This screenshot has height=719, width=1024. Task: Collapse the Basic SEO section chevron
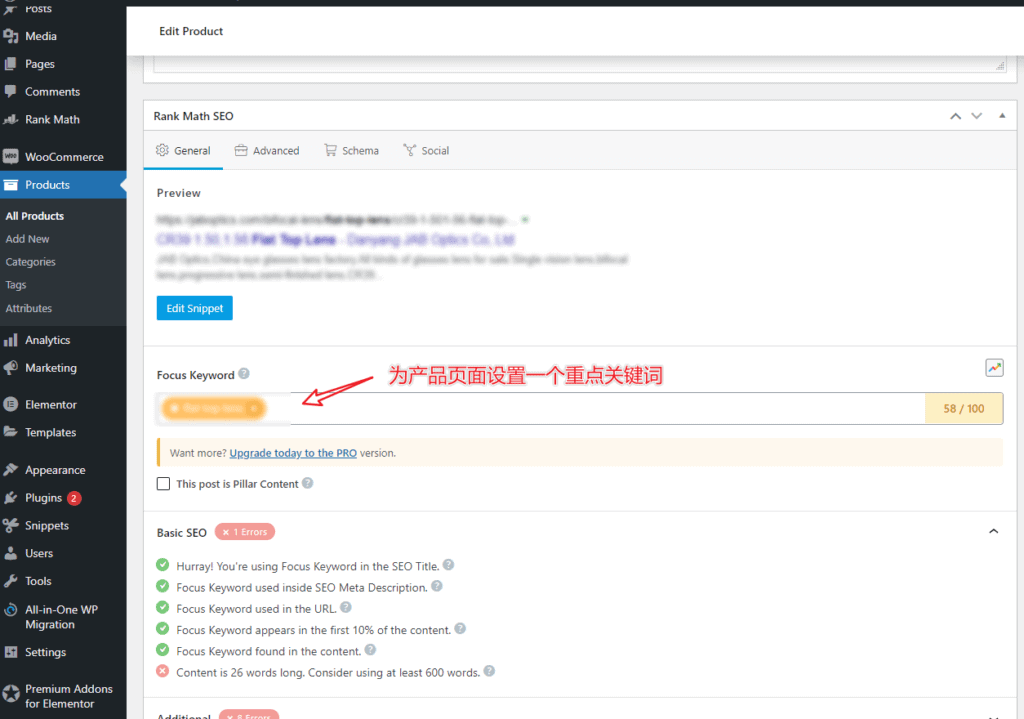[993, 532]
